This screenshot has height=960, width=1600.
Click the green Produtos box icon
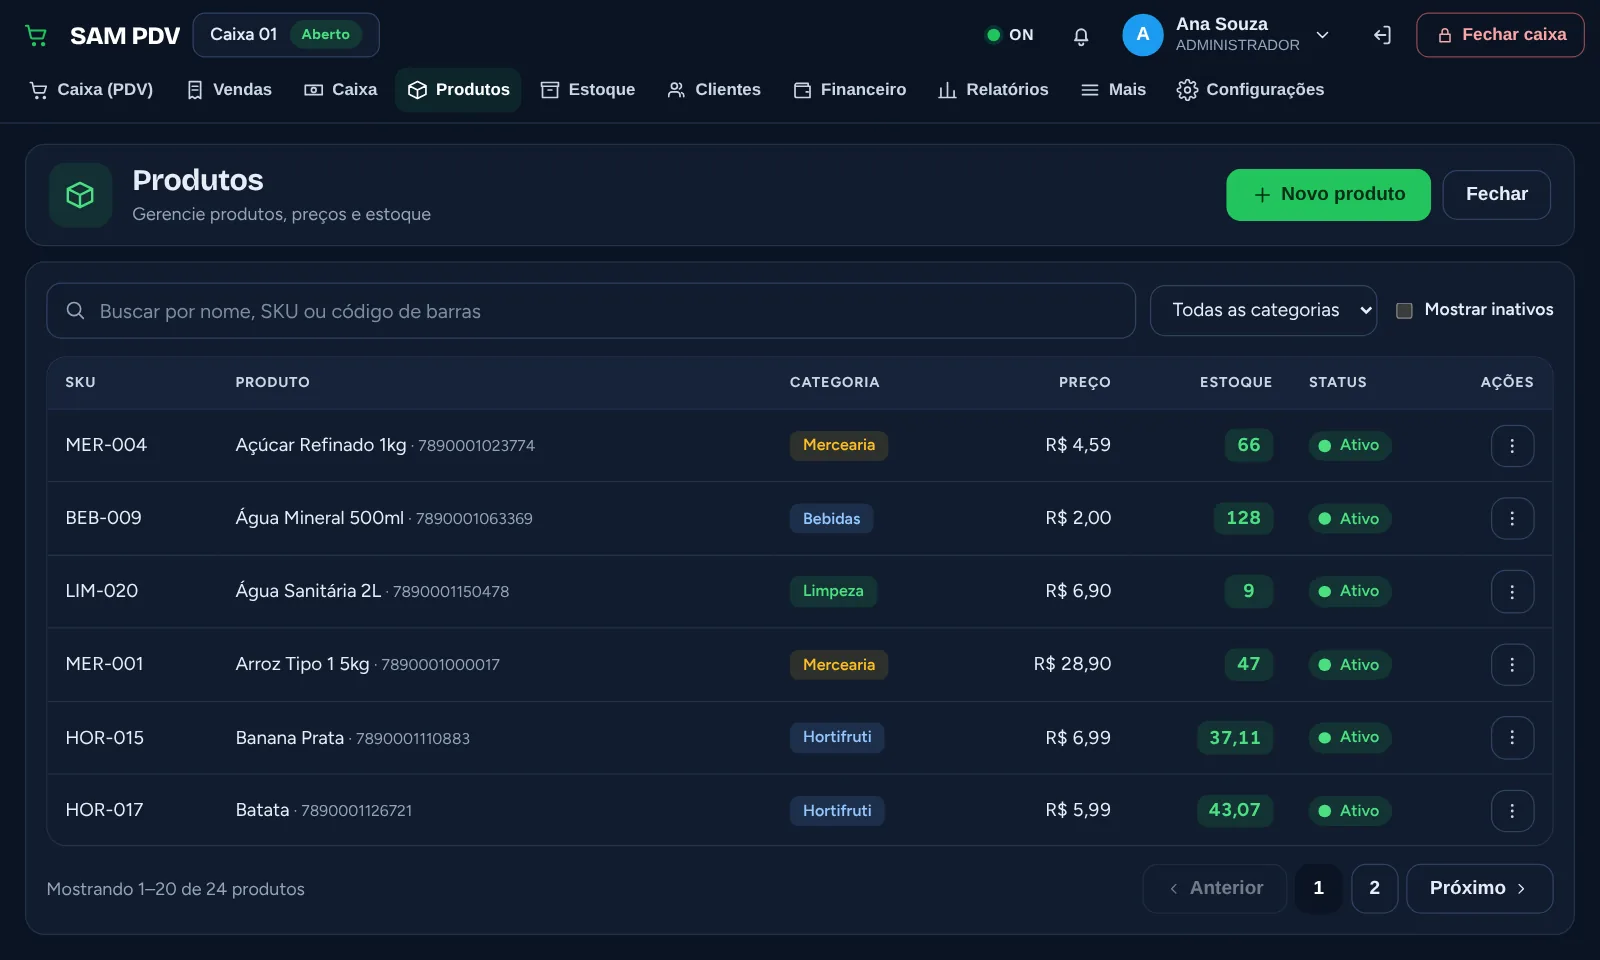coord(80,195)
